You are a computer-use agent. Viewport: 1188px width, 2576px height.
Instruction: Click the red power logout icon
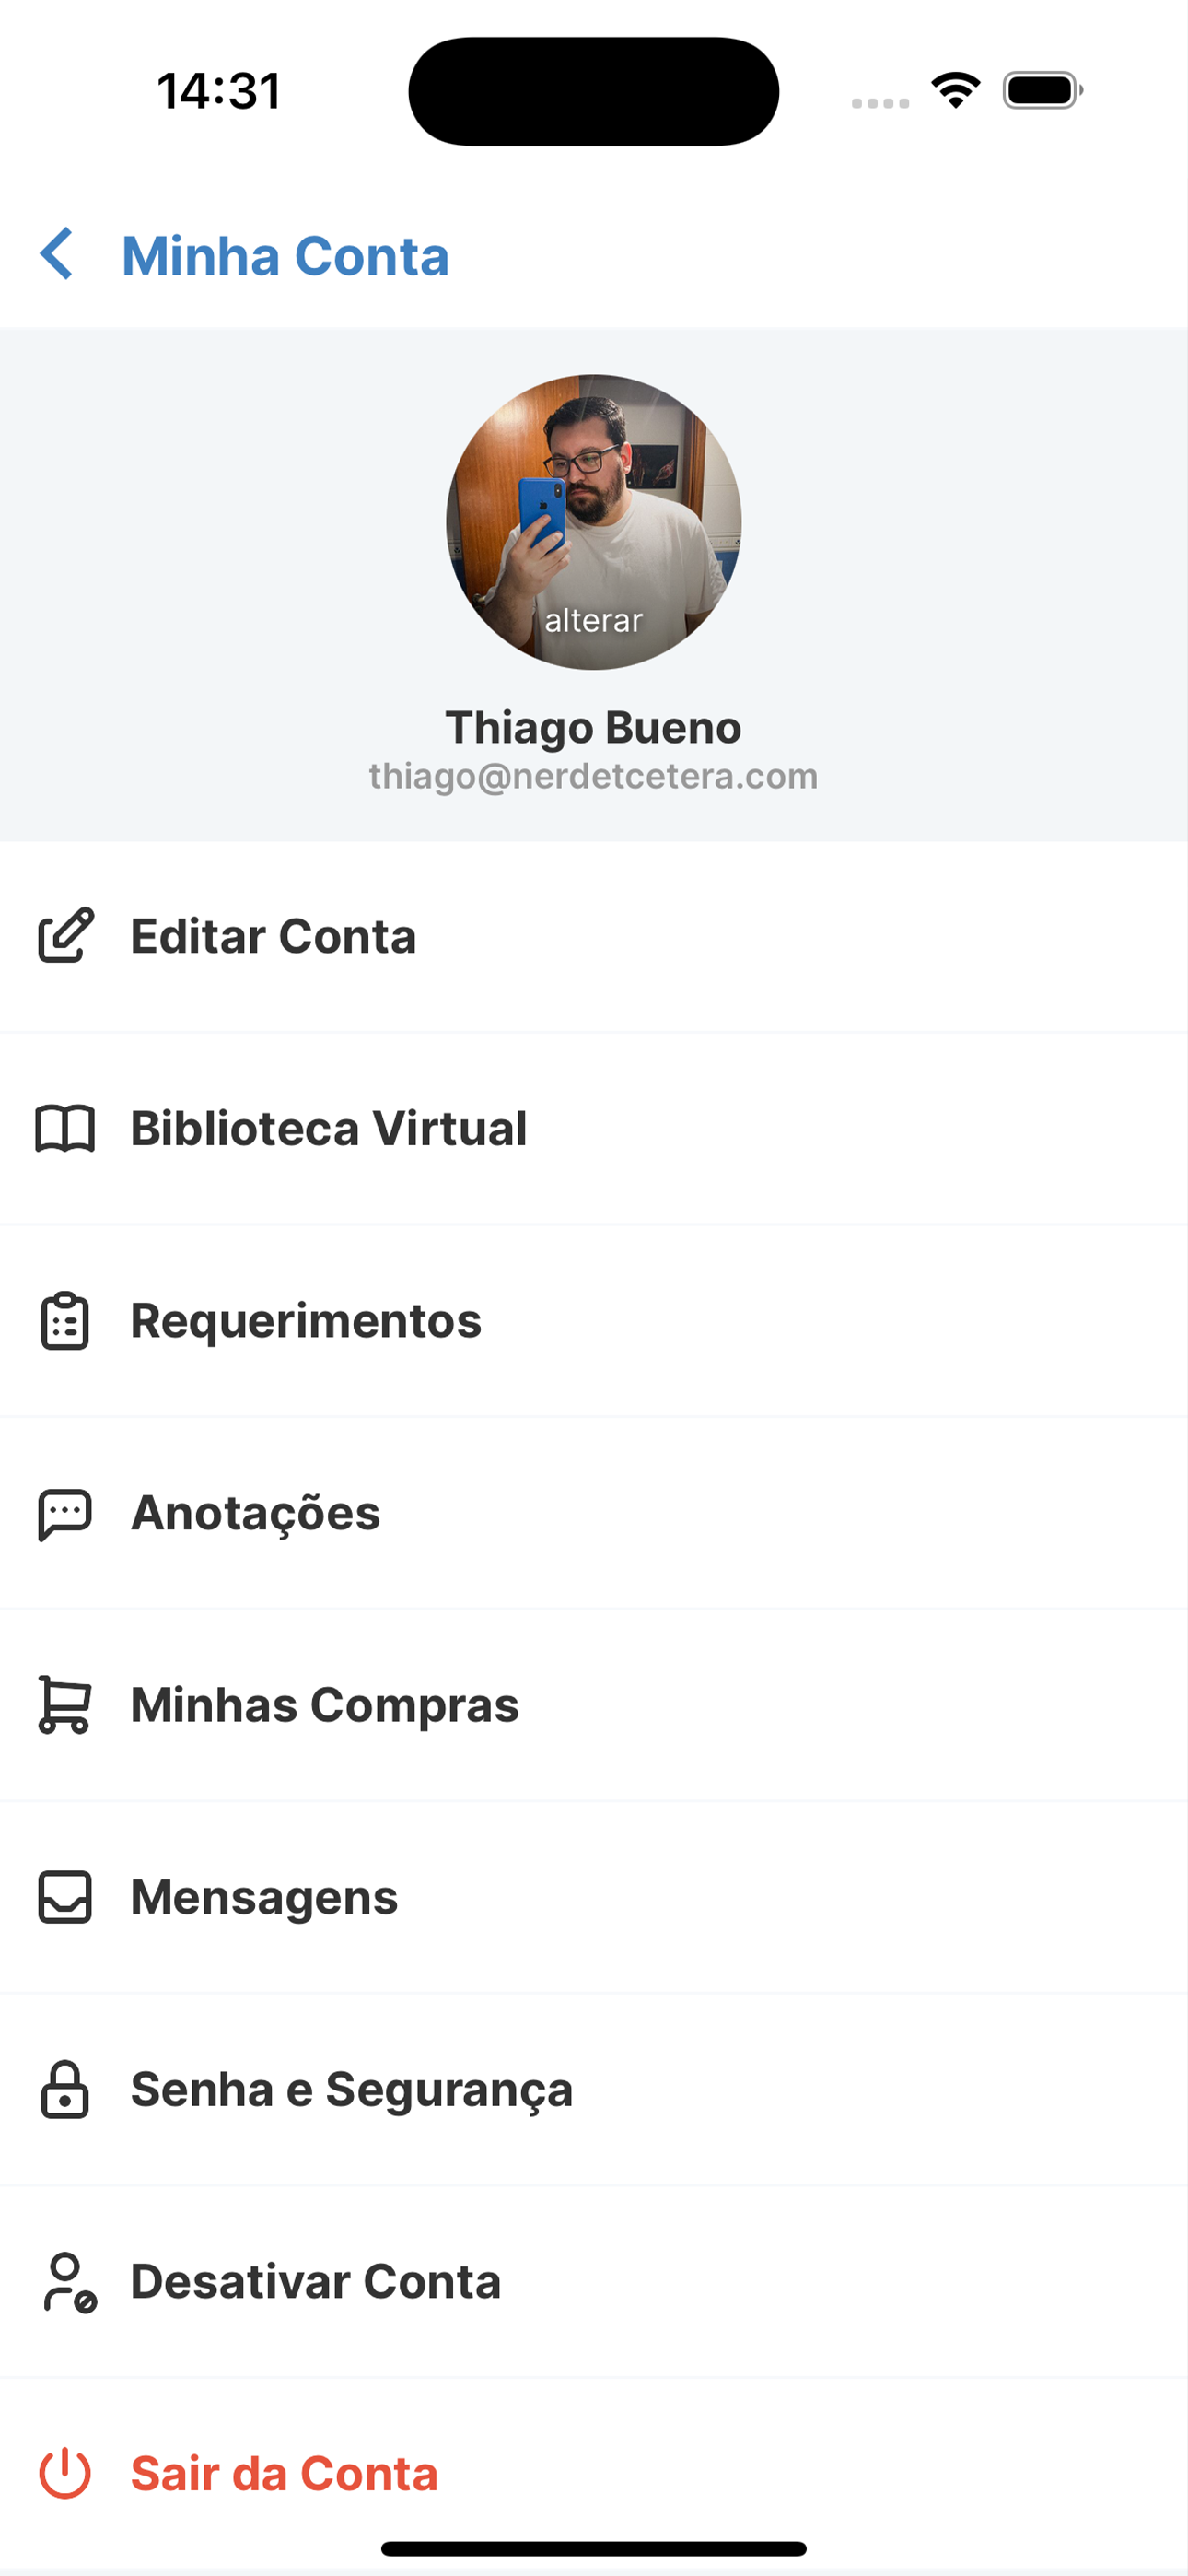(x=65, y=2473)
